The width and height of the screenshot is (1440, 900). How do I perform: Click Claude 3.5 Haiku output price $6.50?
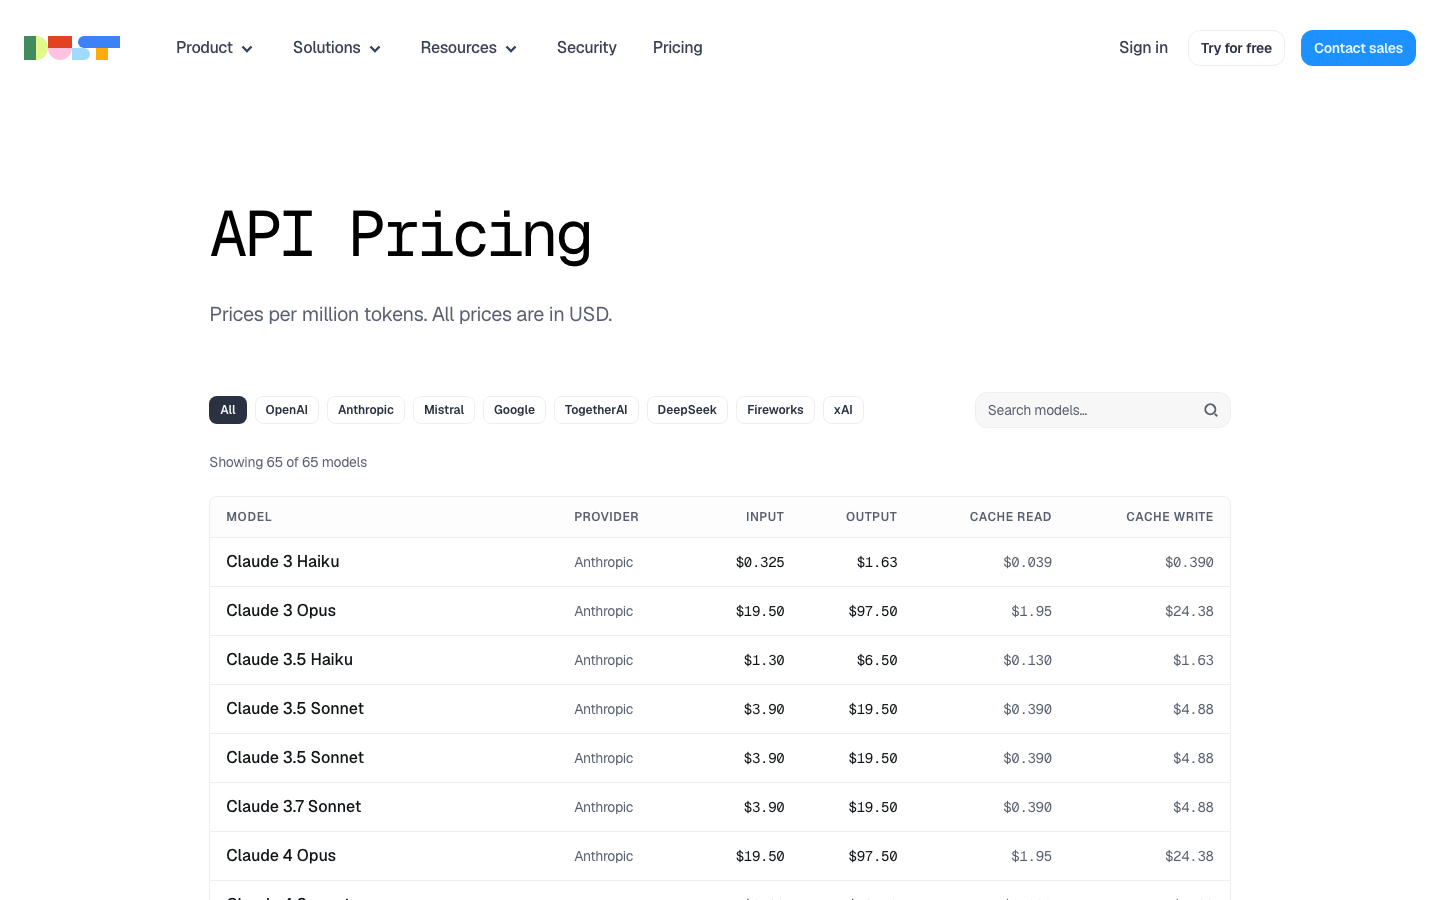877,660
